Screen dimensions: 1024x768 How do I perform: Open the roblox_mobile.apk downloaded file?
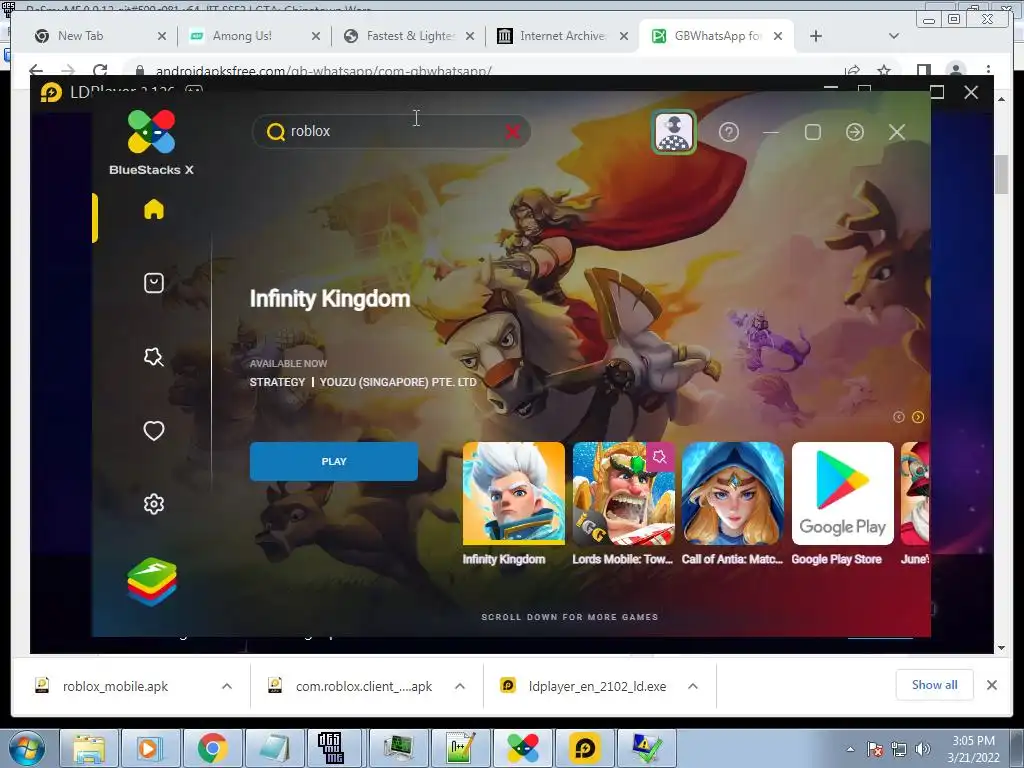[115, 686]
